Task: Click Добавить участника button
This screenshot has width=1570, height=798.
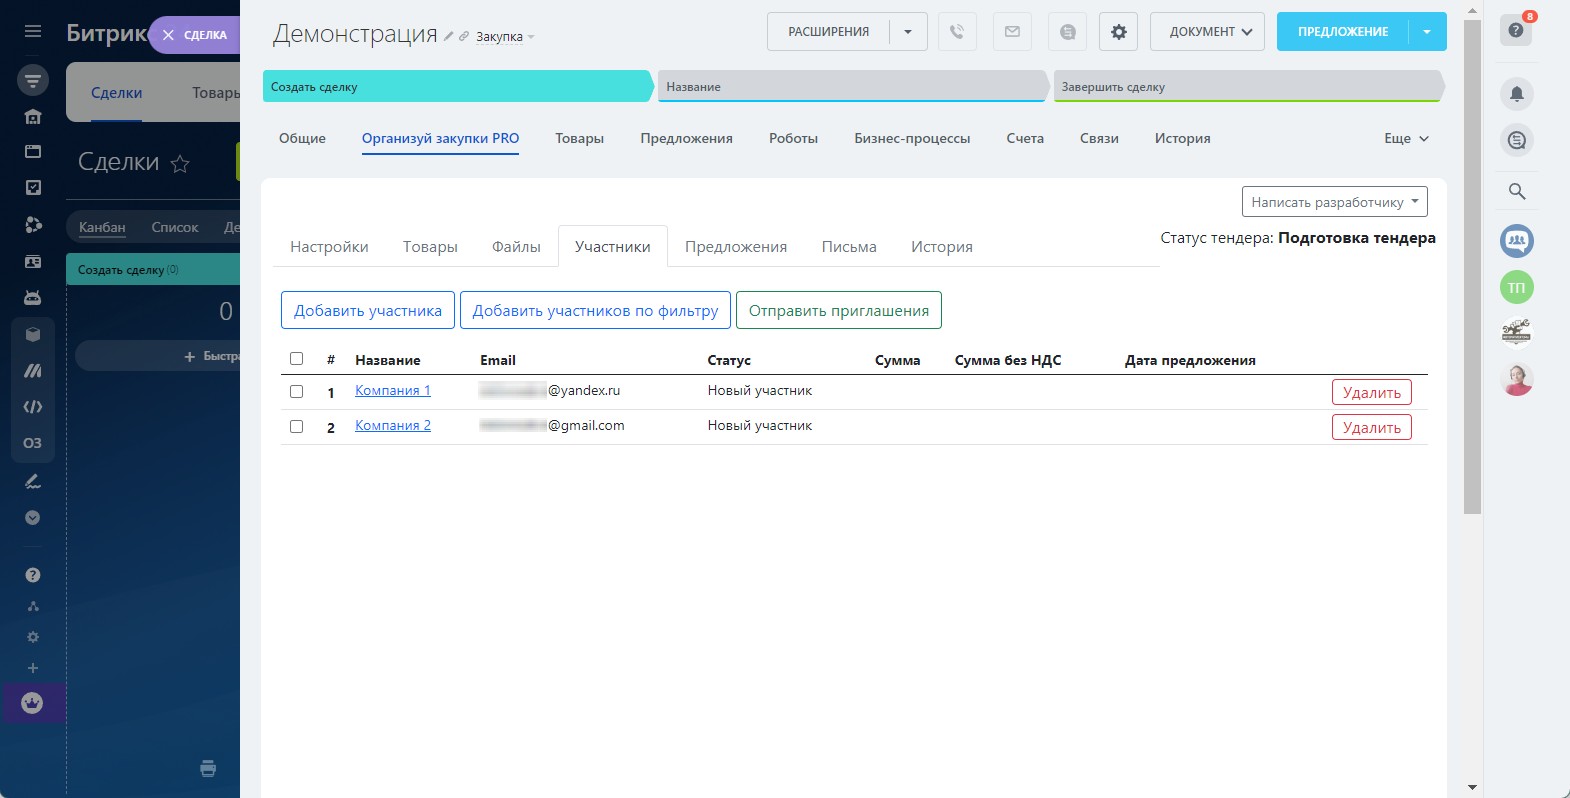Action: coord(368,311)
